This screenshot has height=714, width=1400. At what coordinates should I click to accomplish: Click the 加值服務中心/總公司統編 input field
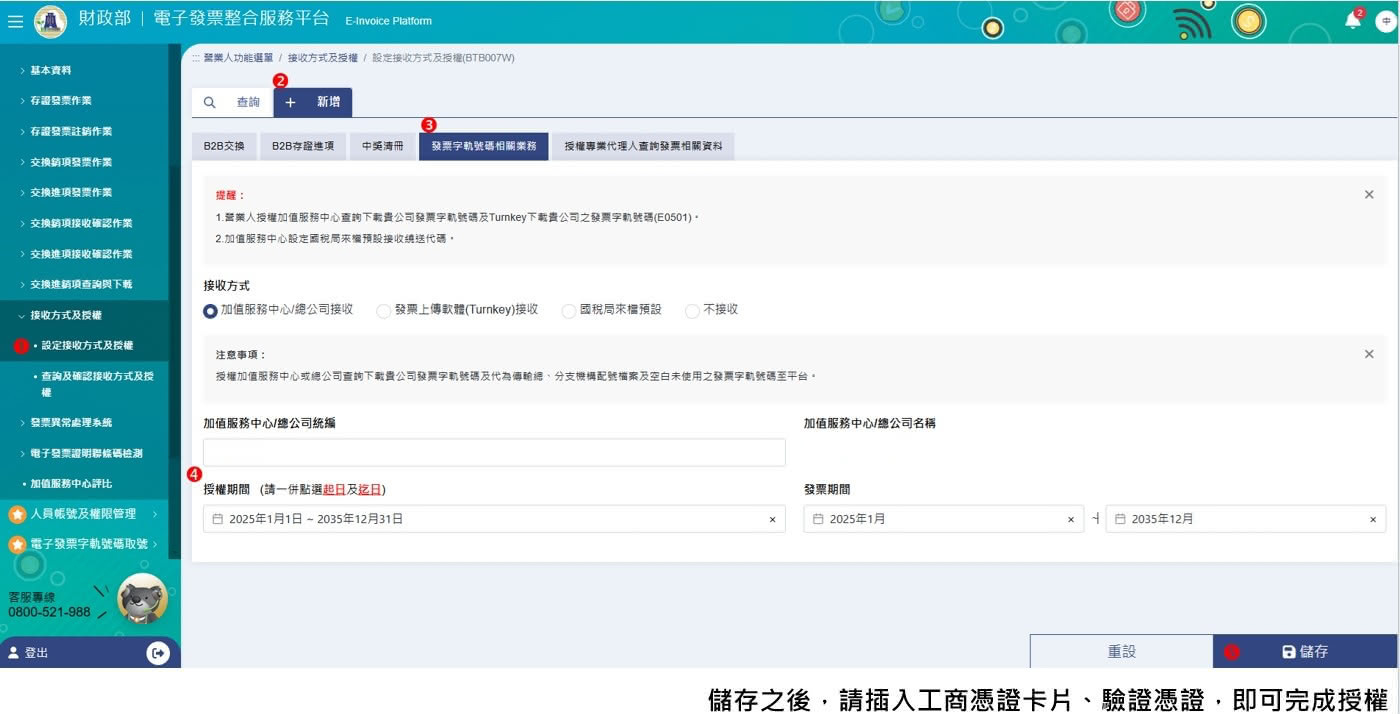coord(494,452)
